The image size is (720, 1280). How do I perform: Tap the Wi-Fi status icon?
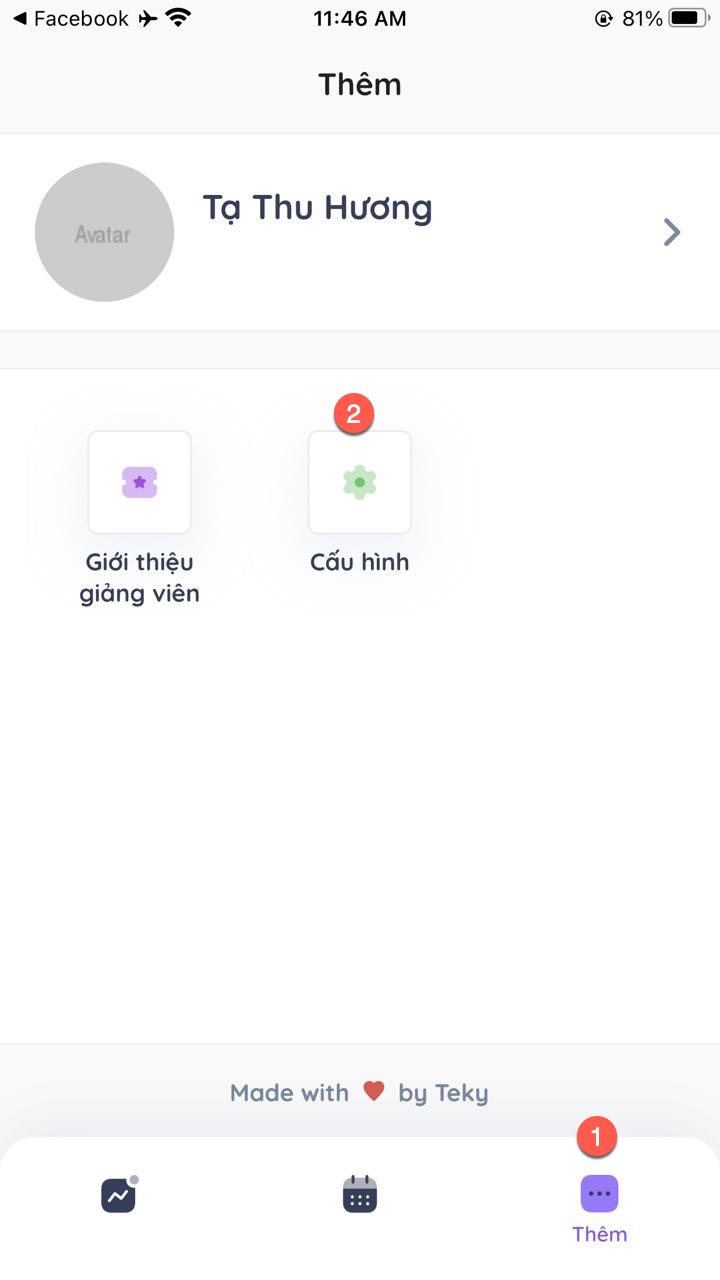(179, 18)
